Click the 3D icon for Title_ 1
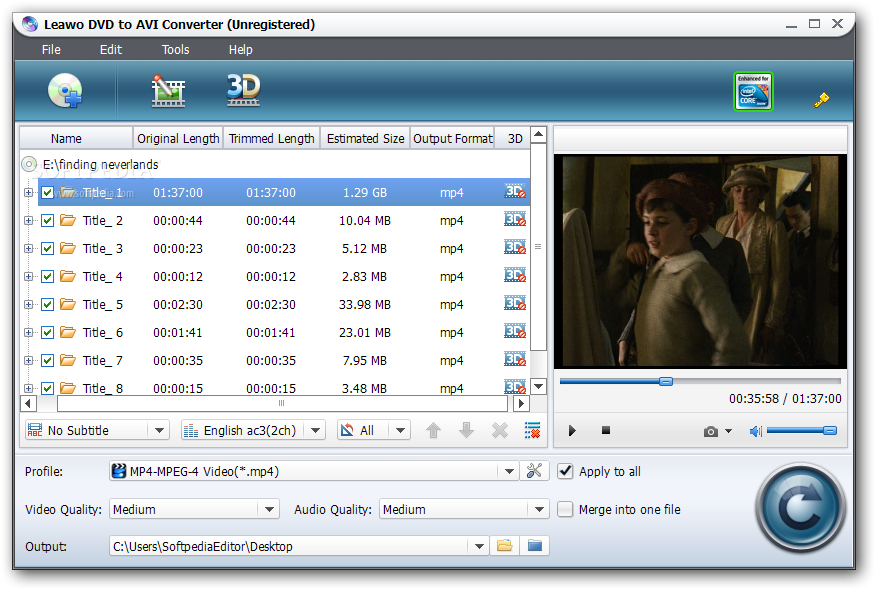Image resolution: width=876 pixels, height=590 pixels. click(x=515, y=192)
